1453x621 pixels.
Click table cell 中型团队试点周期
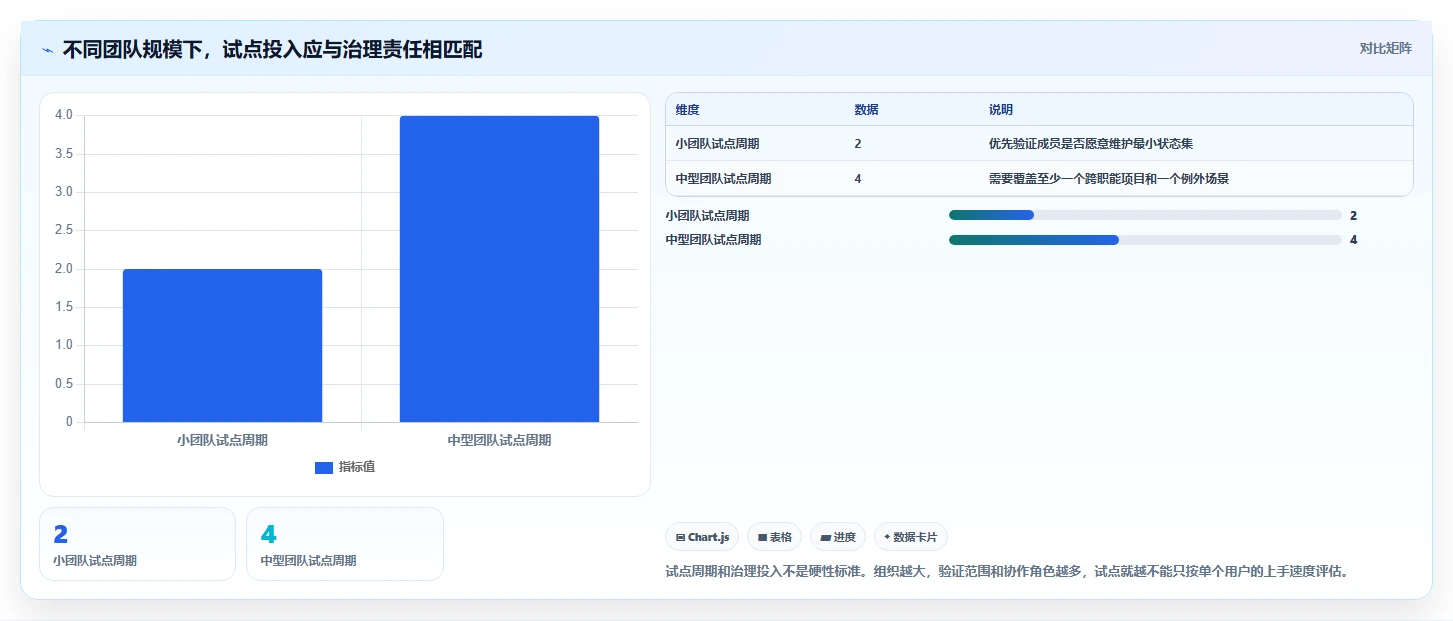(723, 179)
